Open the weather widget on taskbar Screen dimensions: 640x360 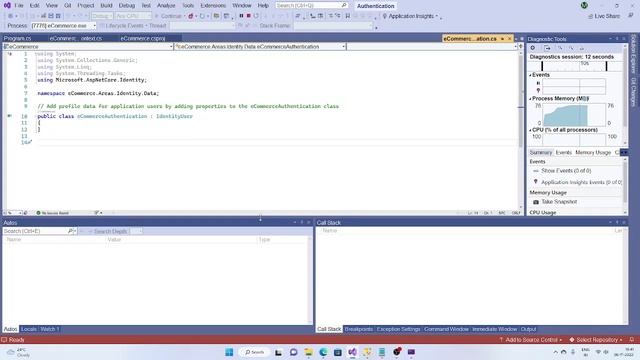pos(18,352)
